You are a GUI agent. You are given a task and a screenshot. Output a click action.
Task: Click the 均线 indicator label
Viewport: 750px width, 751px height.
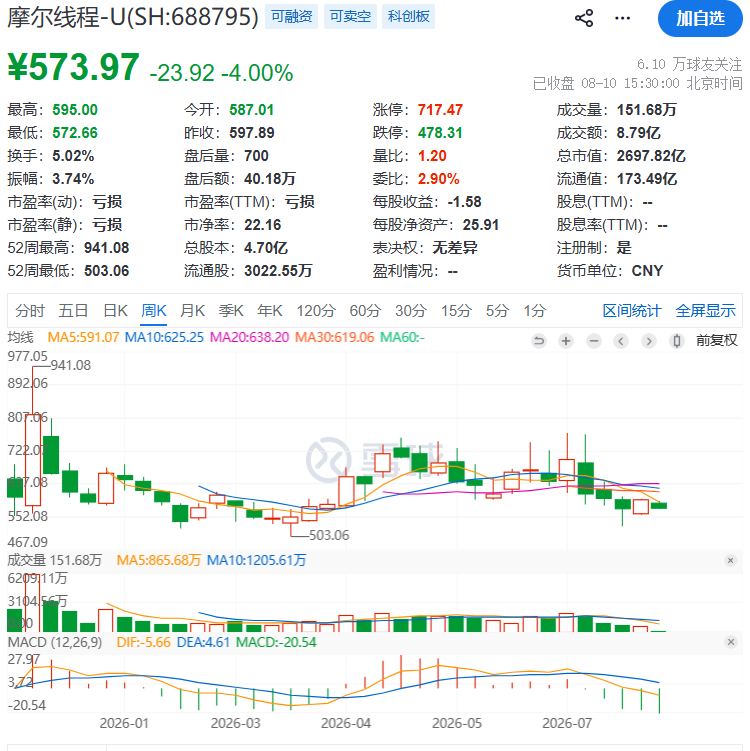click(21, 337)
